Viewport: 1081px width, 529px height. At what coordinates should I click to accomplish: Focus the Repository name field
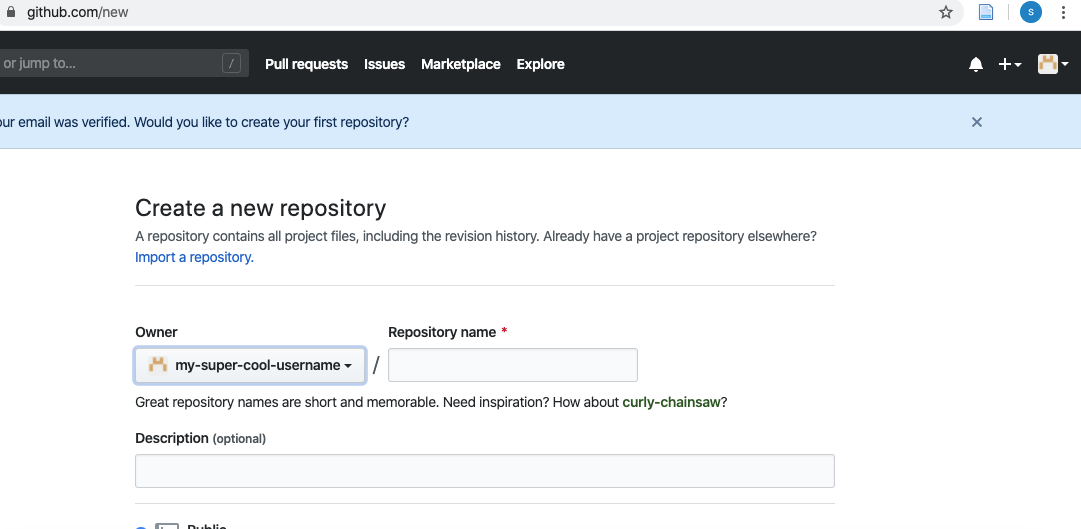[512, 365]
